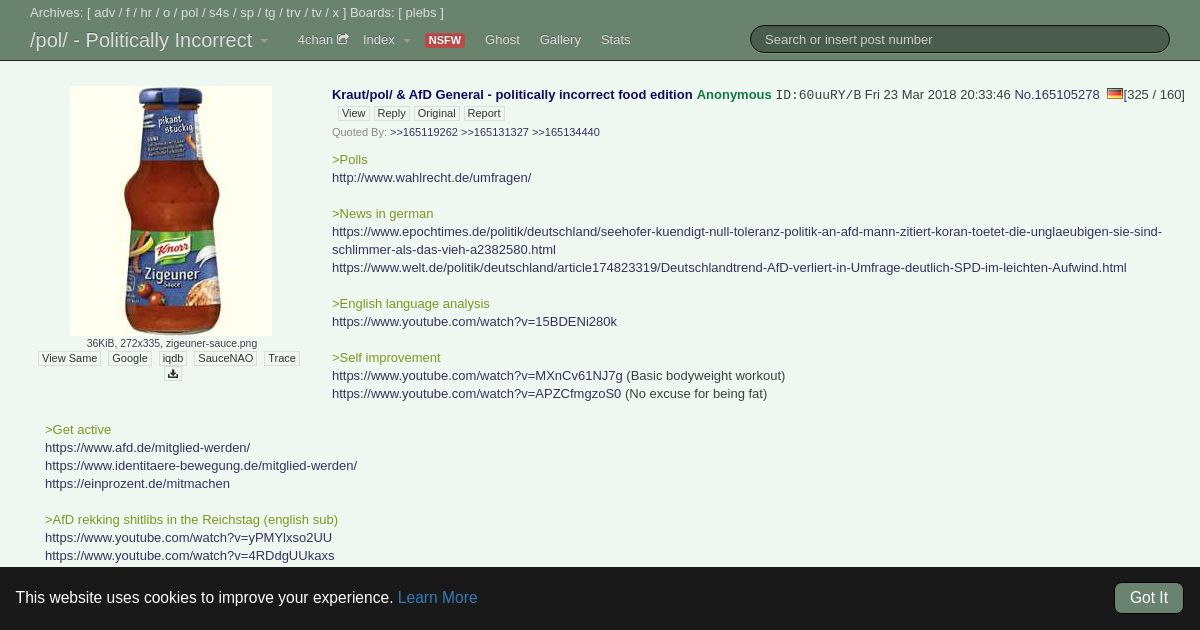
Task: Click poster ID 60uuRY/B
Action: coord(818,95)
